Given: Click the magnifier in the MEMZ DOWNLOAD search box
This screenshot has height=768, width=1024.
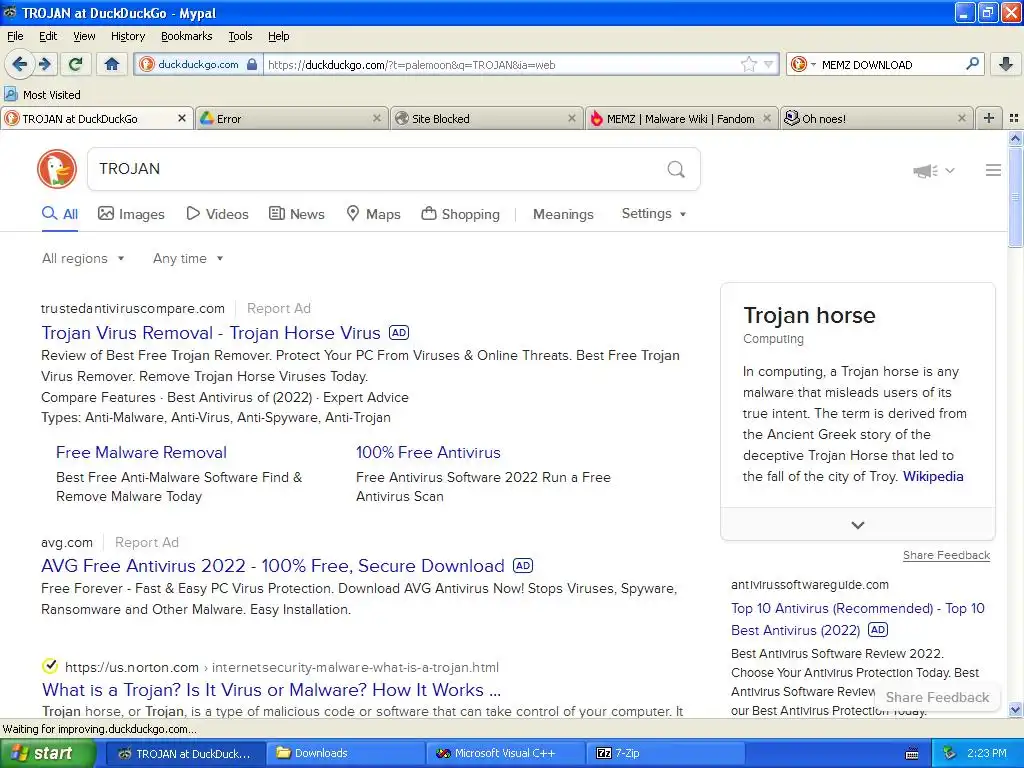Looking at the screenshot, I should pos(972,64).
